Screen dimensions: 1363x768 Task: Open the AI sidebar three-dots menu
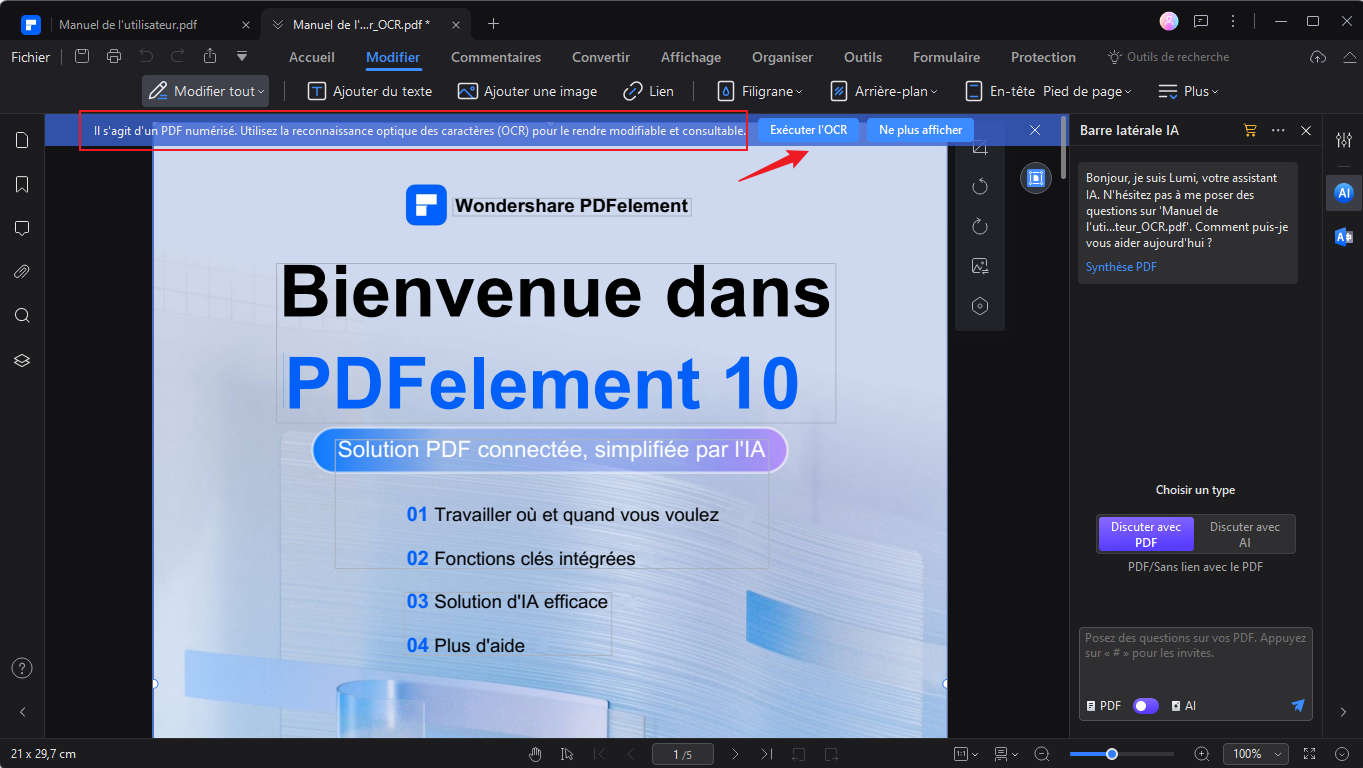coord(1278,130)
